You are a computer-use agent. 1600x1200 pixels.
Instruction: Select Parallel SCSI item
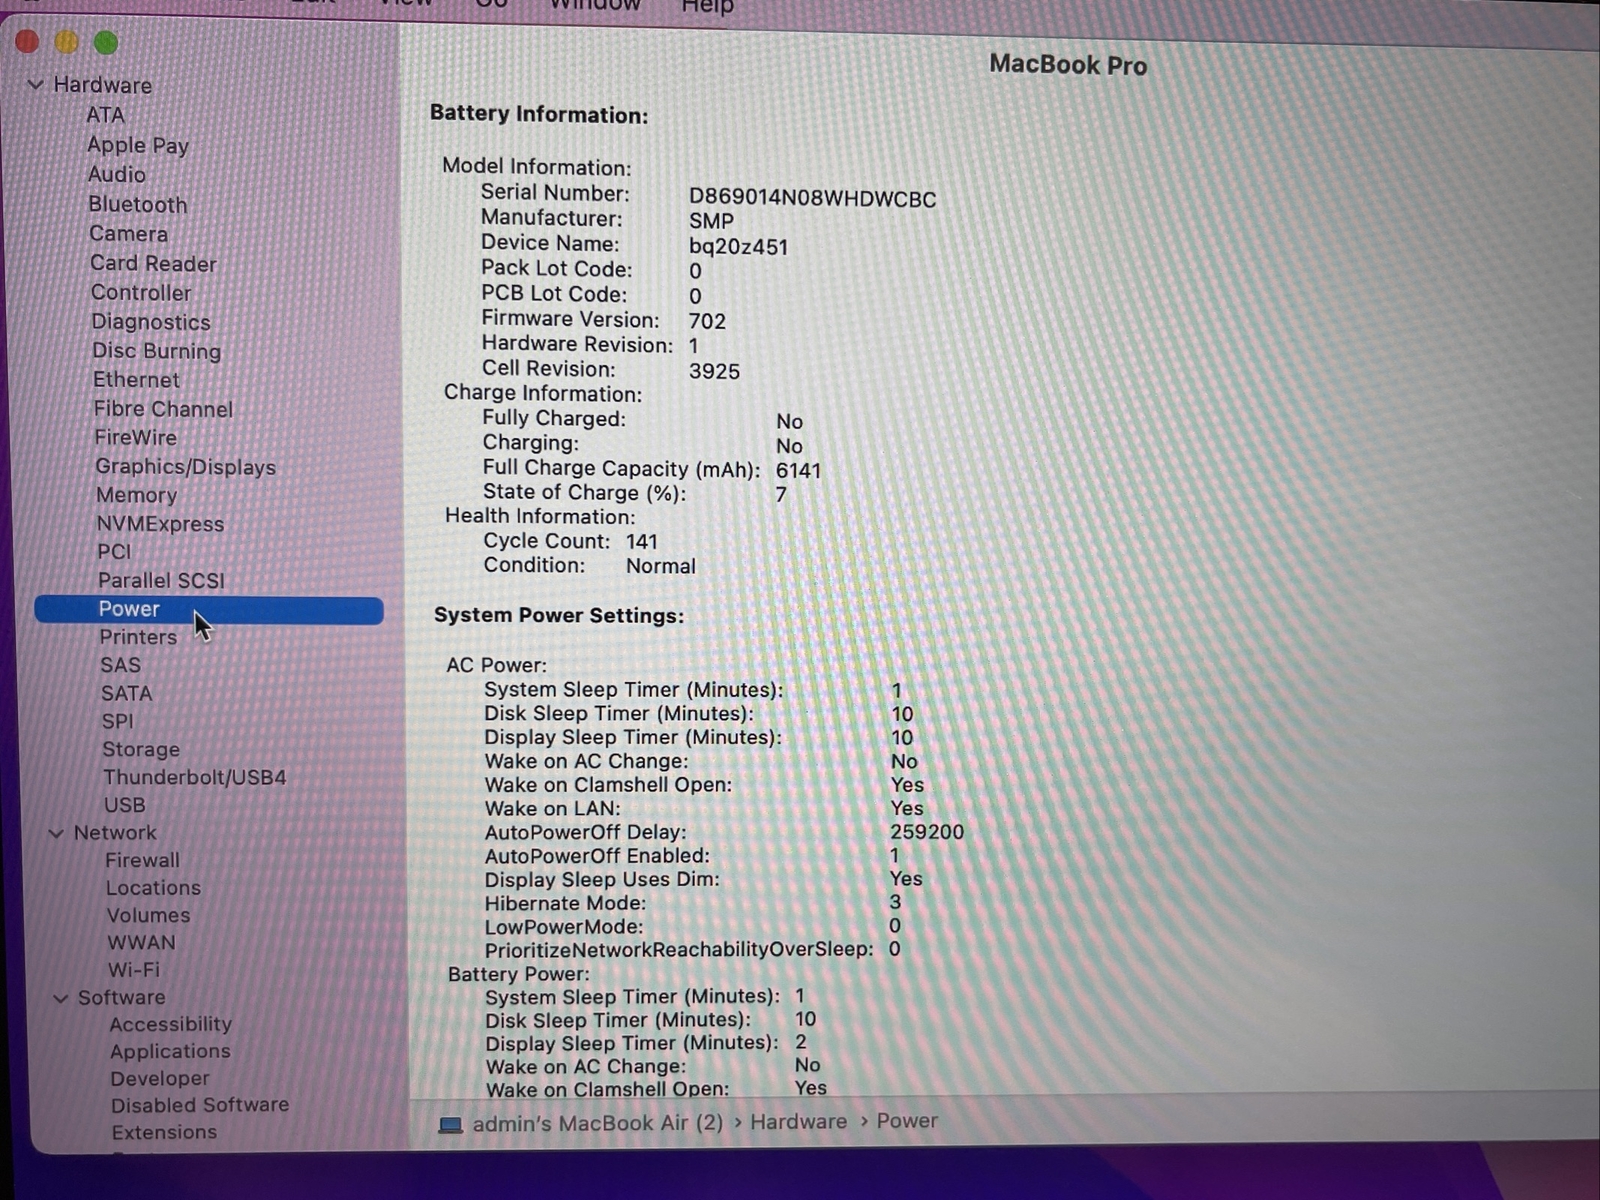point(161,580)
